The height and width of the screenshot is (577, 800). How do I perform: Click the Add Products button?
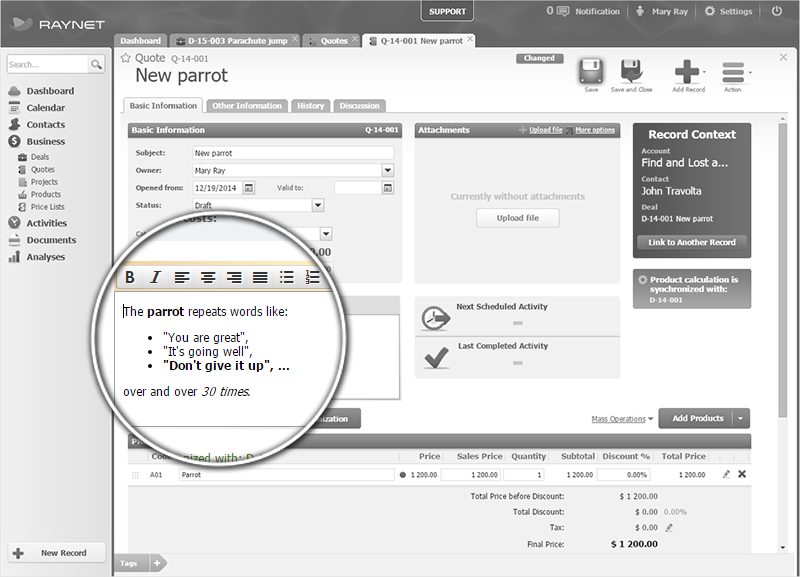[x=697, y=418]
